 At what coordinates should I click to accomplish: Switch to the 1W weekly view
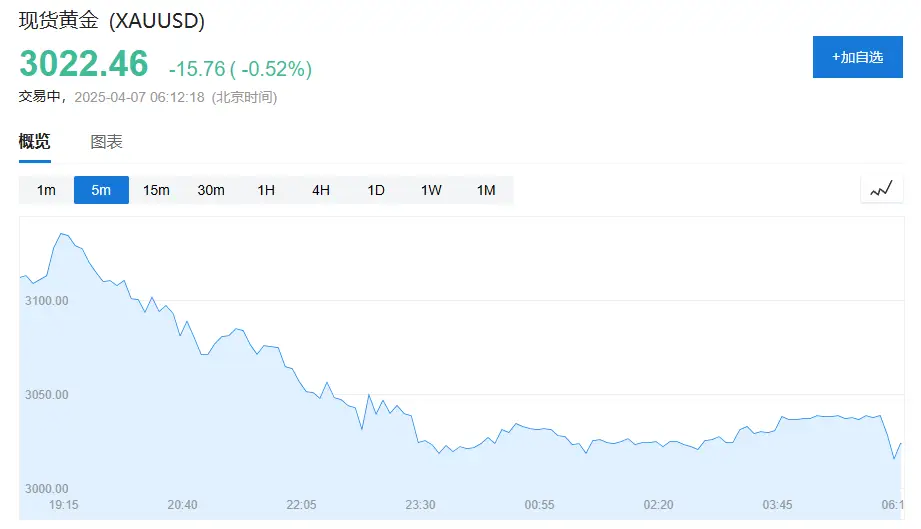(x=431, y=190)
